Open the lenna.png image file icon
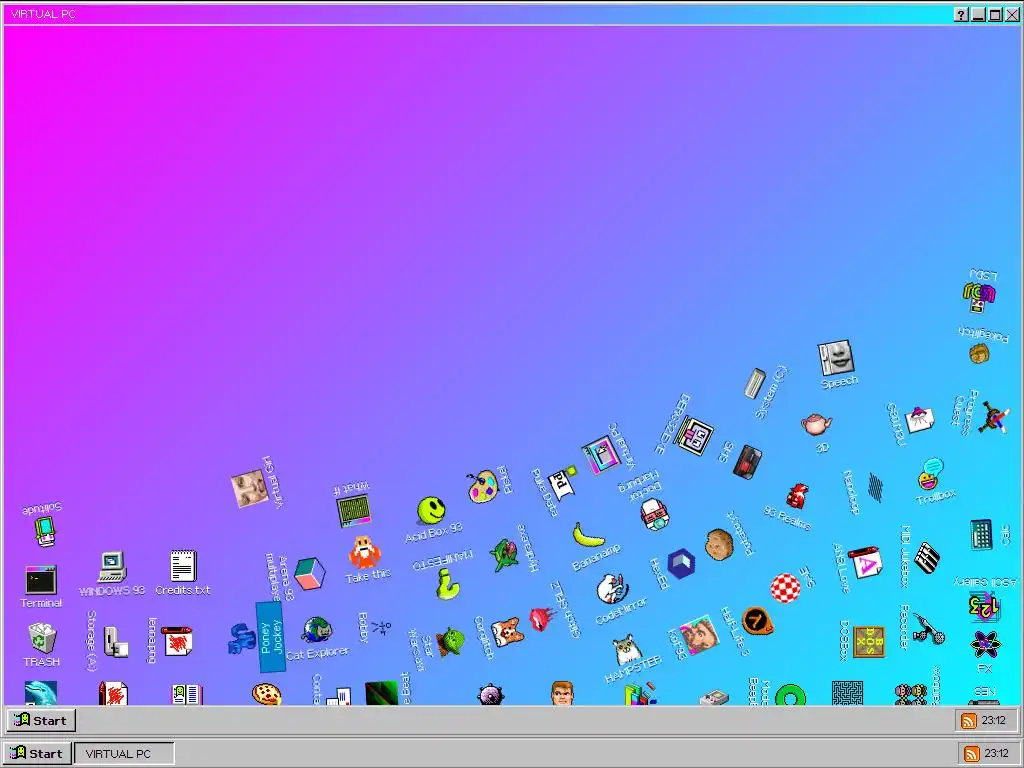1024x768 pixels. point(177,641)
